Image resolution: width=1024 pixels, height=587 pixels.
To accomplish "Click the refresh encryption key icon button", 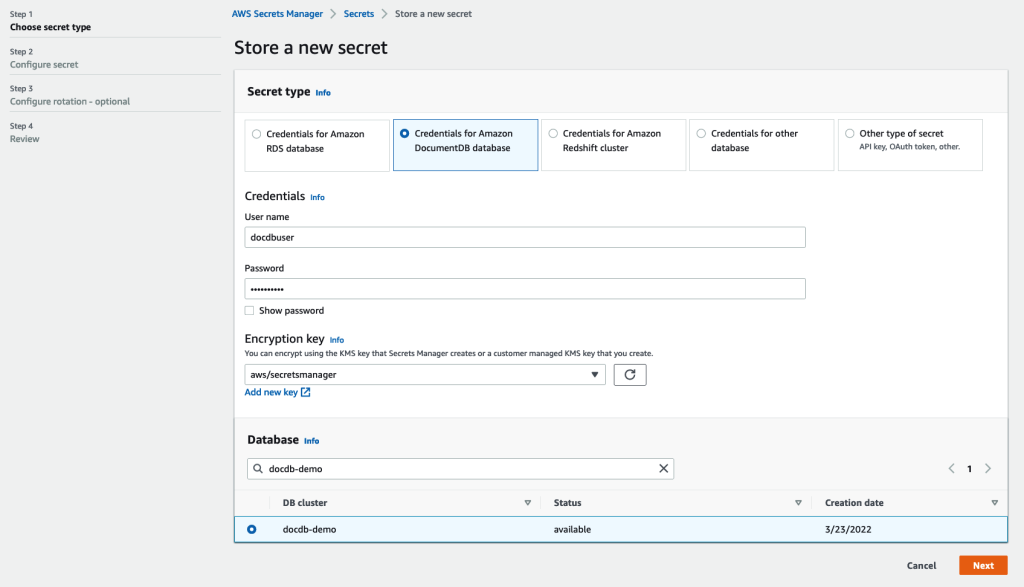I will tap(629, 375).
